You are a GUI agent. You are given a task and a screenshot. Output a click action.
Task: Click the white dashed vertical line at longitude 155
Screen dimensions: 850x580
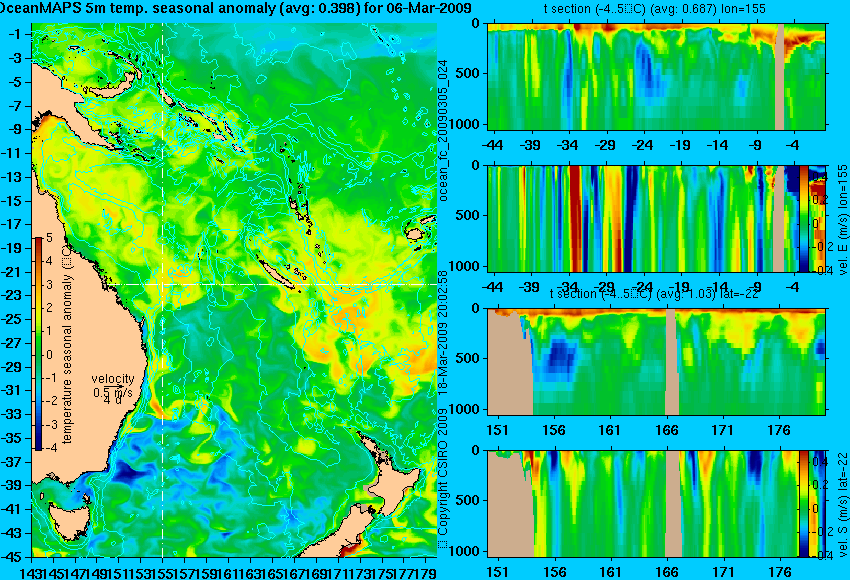coord(163,290)
